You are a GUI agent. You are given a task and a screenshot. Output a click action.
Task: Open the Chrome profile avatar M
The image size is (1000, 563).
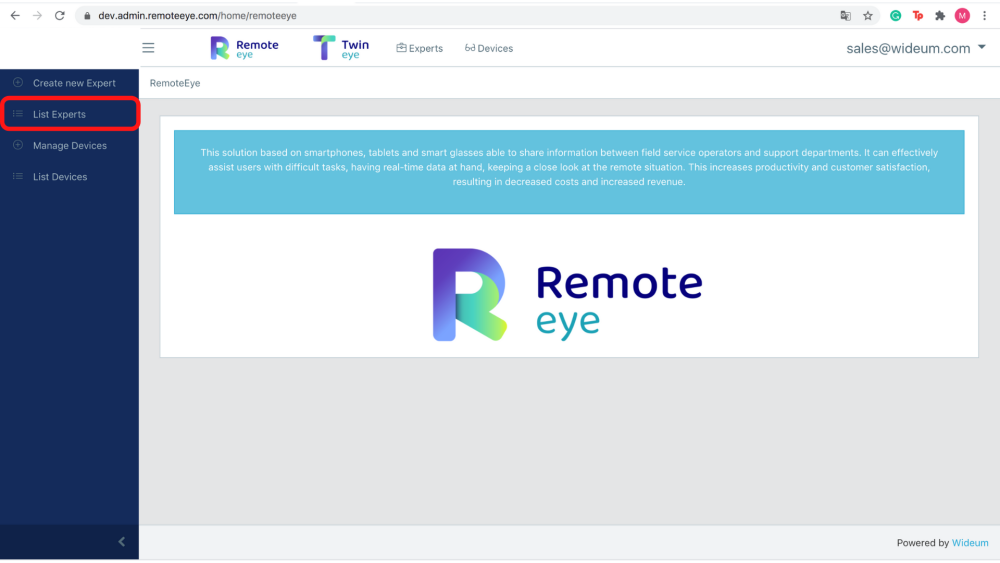pyautogui.click(x=962, y=16)
